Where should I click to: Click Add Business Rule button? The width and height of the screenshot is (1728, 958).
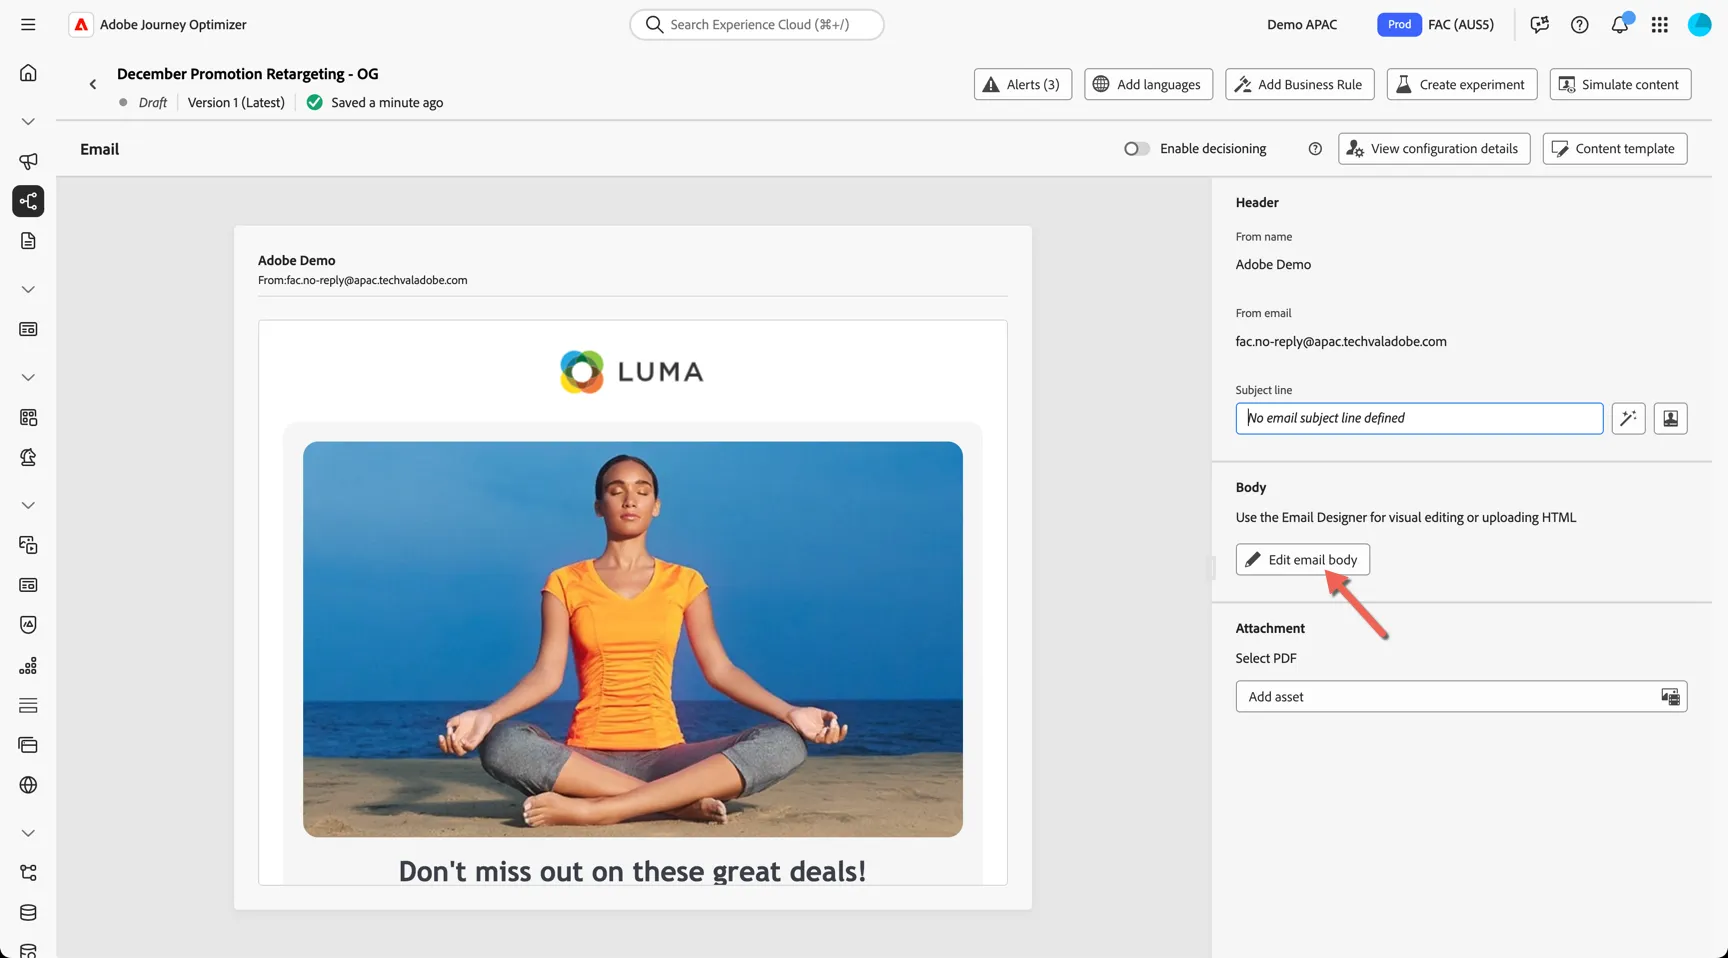point(1300,84)
